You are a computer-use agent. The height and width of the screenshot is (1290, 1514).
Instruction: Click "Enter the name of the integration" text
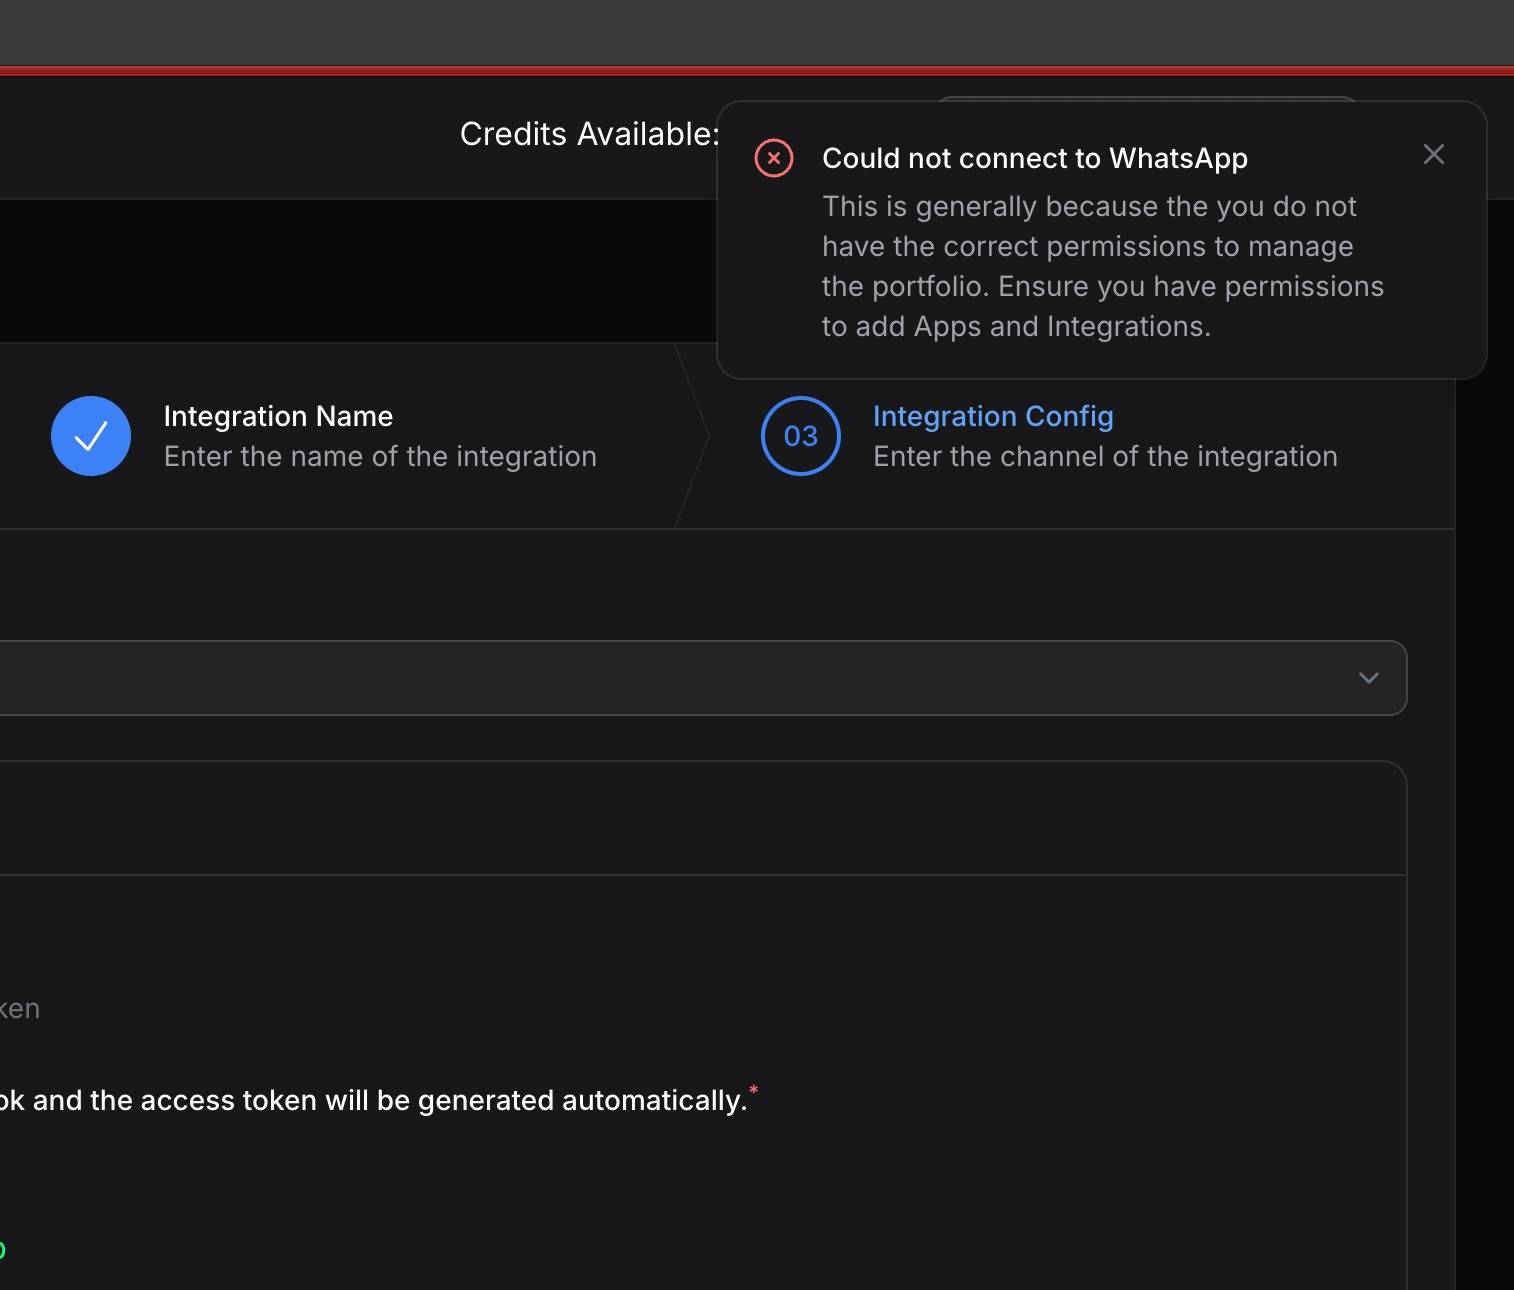tap(380, 456)
